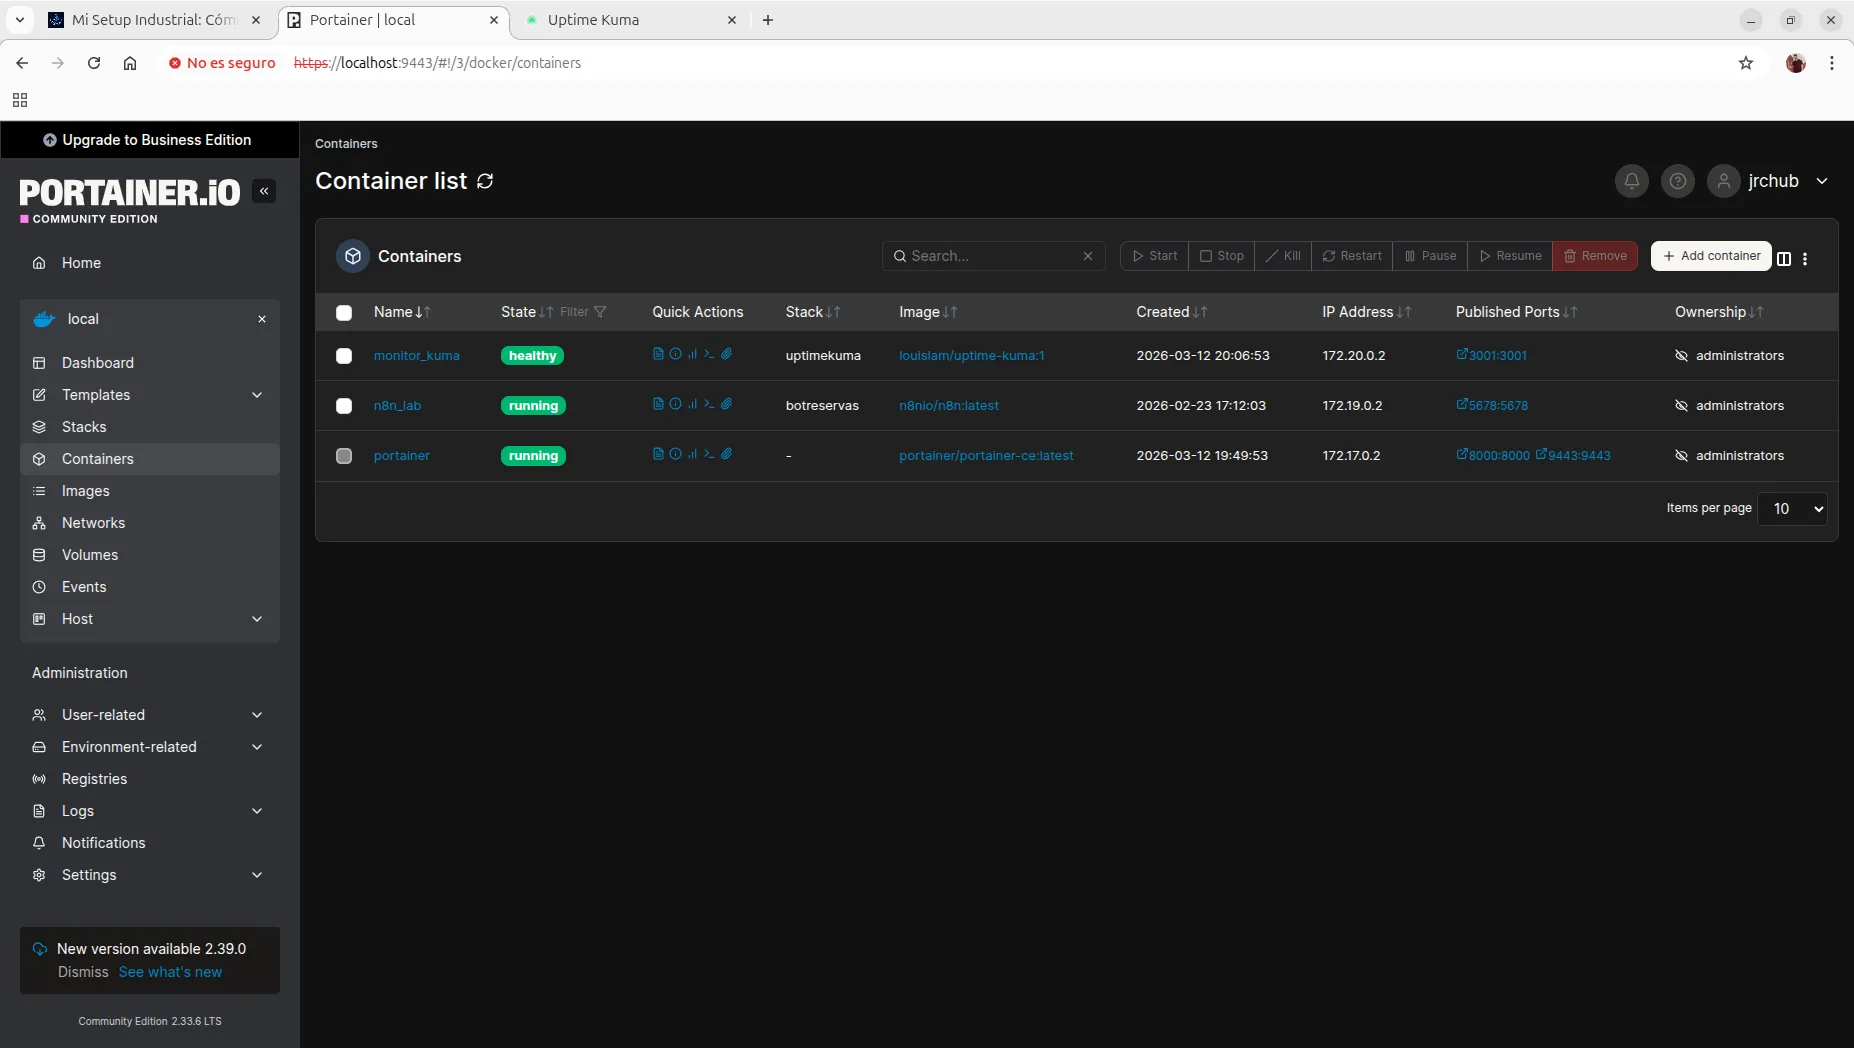This screenshot has height=1048, width=1854.
Task: Expand the Logs section
Action: (x=150, y=811)
